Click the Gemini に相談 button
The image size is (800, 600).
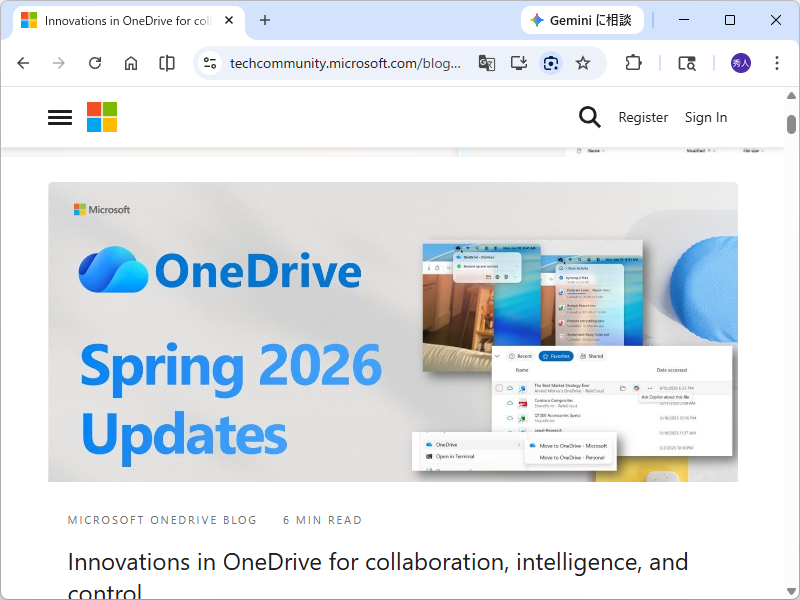[582, 20]
